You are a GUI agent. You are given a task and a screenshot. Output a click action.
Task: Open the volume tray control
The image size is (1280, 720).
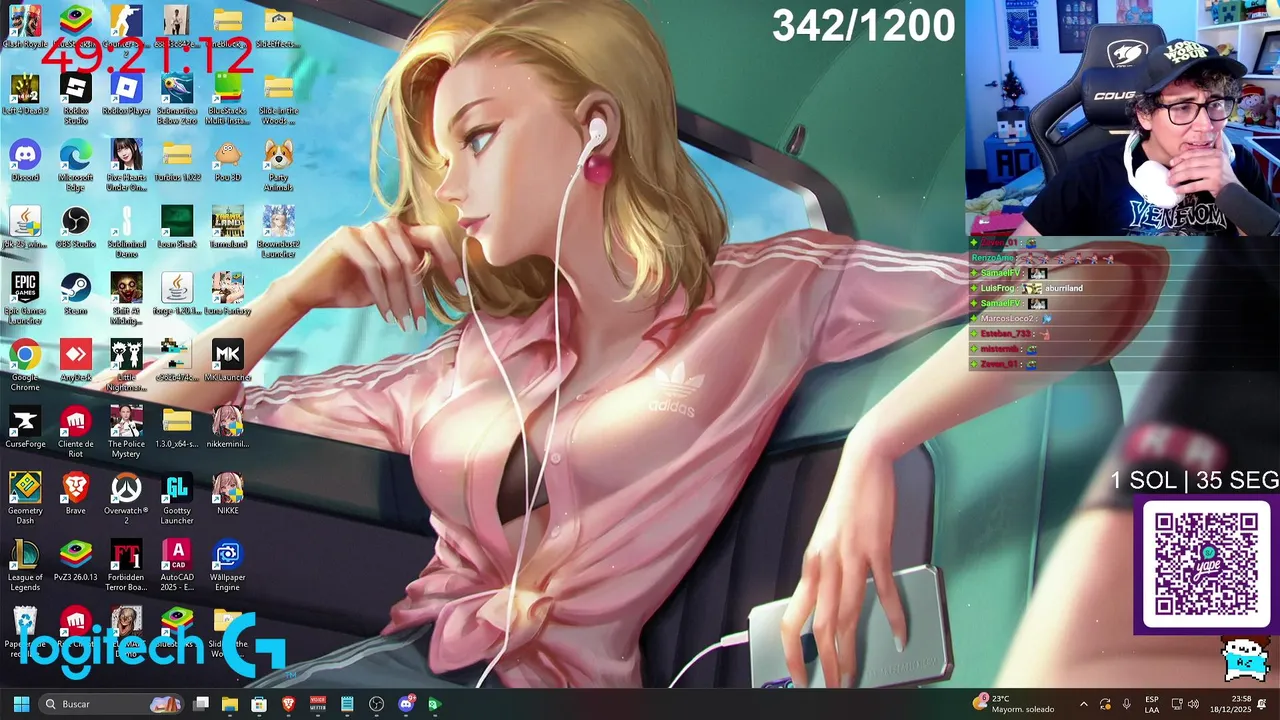coord(1195,704)
